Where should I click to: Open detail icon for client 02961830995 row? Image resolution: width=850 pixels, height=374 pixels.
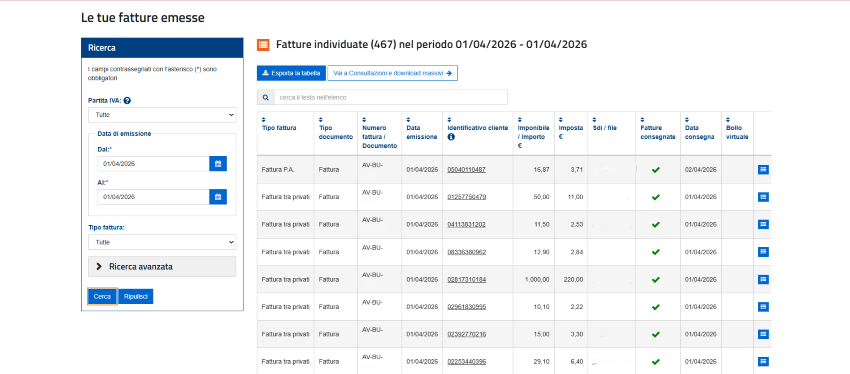(x=763, y=307)
